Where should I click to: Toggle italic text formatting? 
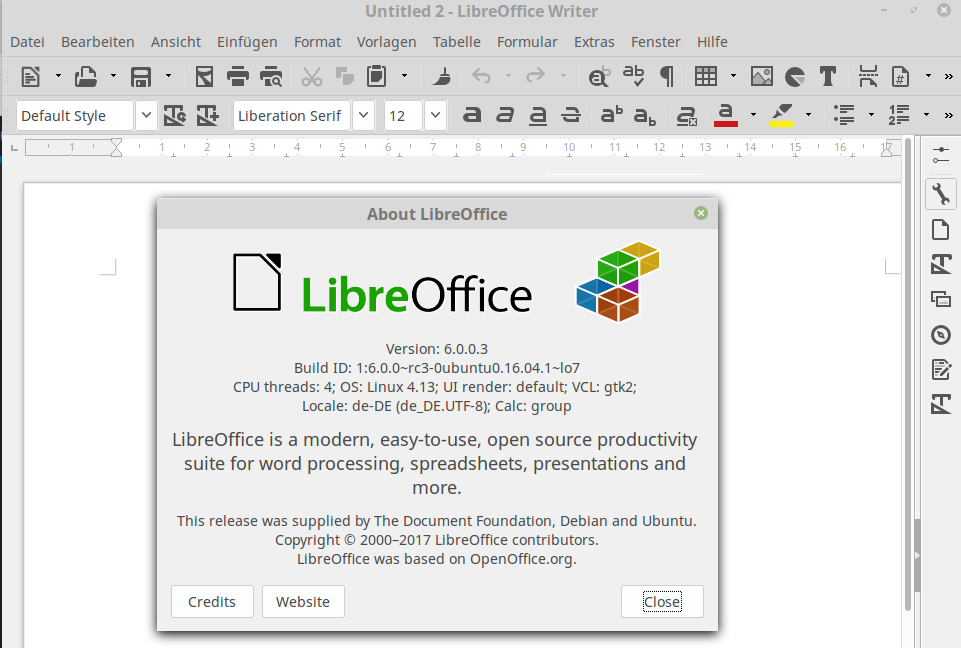pyautogui.click(x=505, y=115)
